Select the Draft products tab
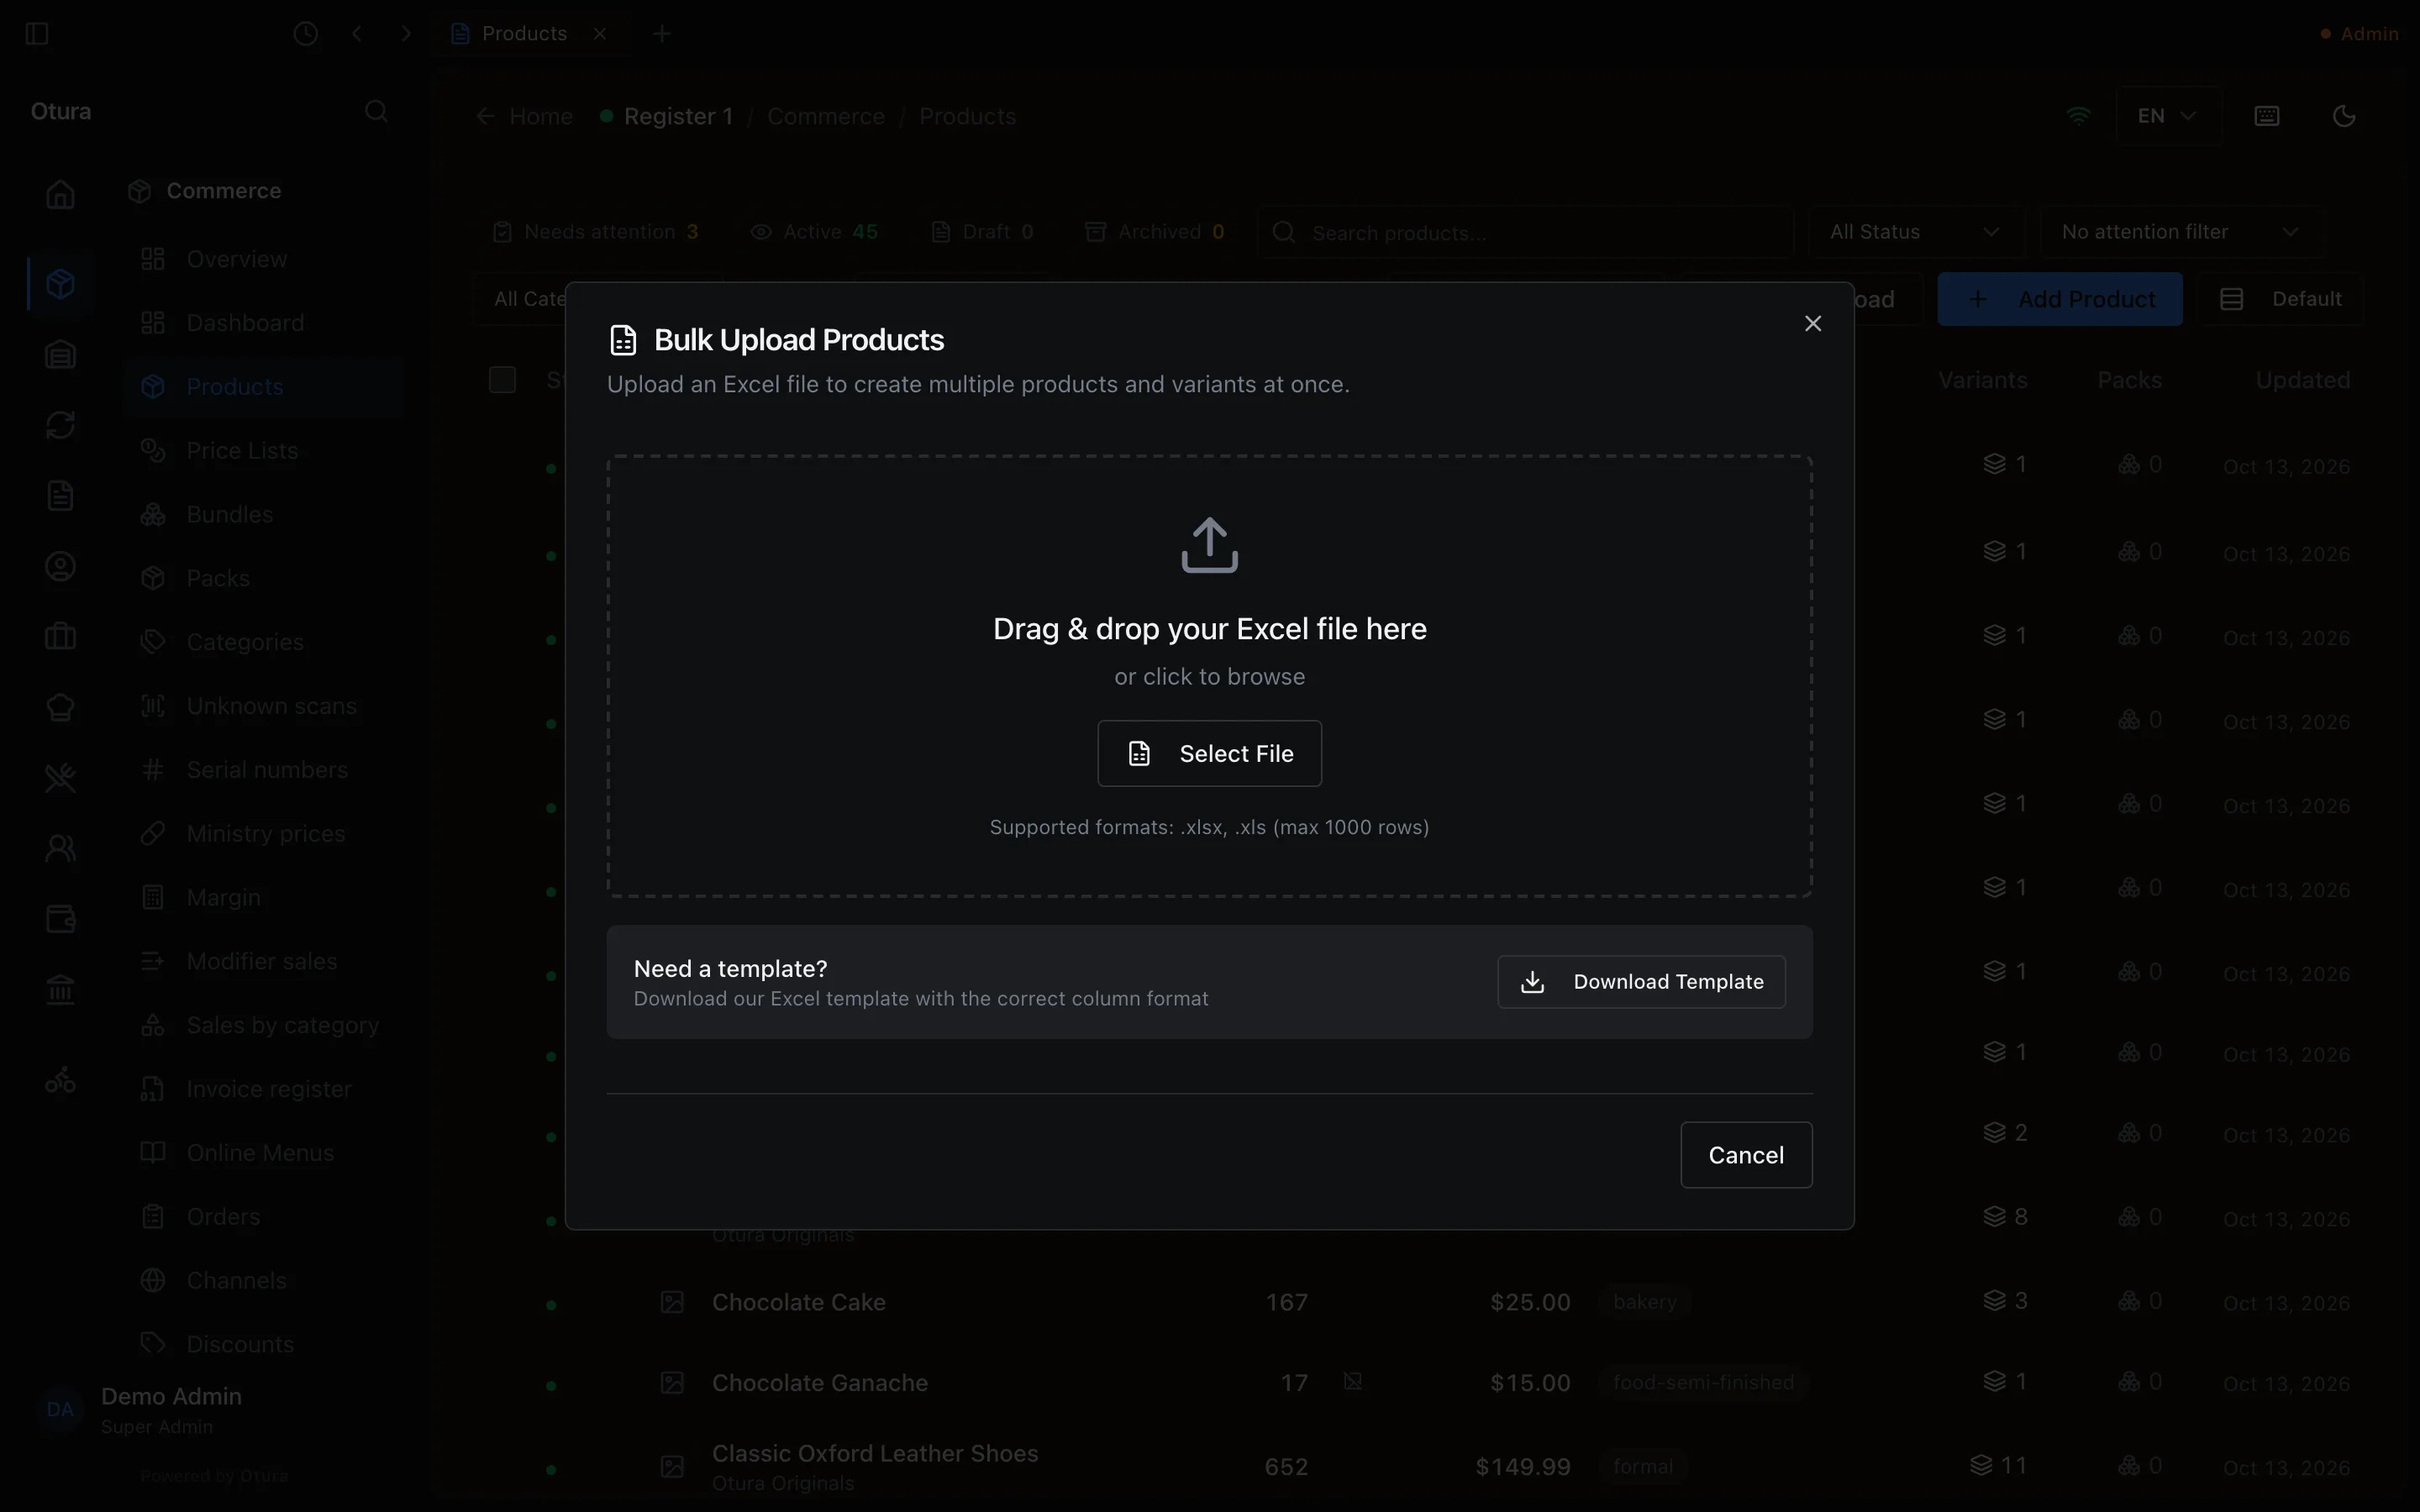 (x=982, y=232)
